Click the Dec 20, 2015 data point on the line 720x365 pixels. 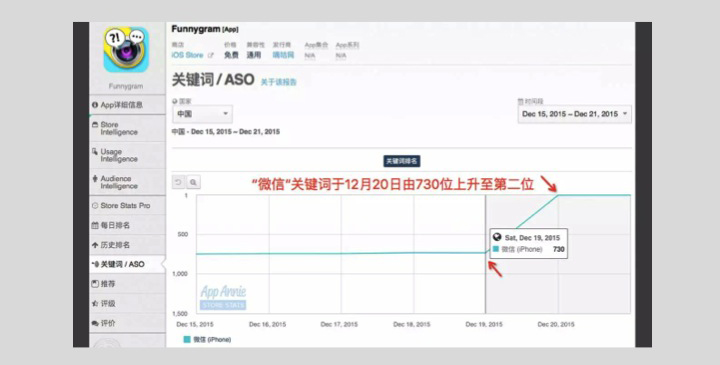point(558,195)
